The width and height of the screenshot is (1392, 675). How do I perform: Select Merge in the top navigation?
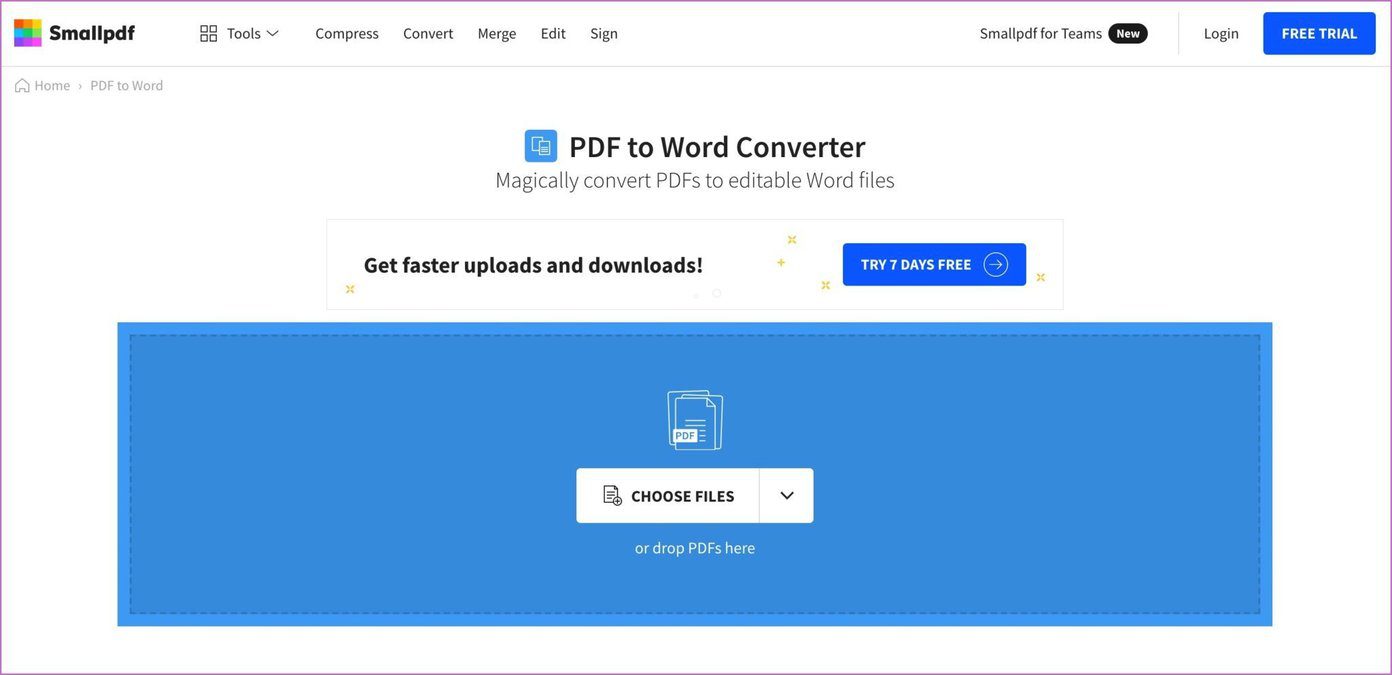coord(497,33)
